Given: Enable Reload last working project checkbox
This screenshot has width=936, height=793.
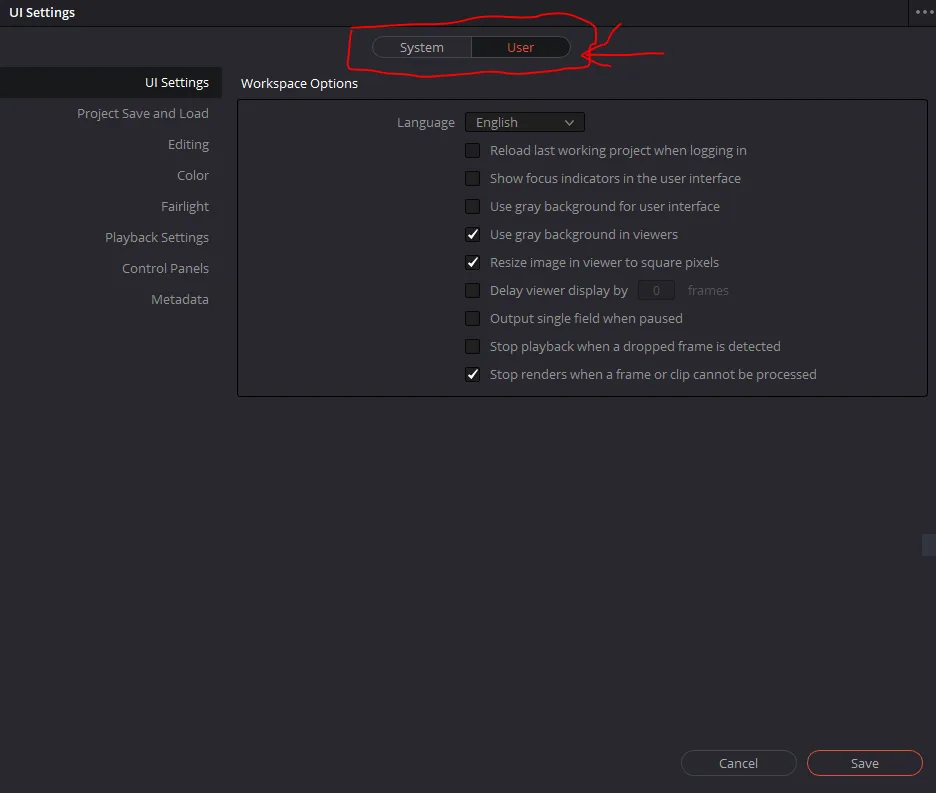Looking at the screenshot, I should tap(473, 151).
